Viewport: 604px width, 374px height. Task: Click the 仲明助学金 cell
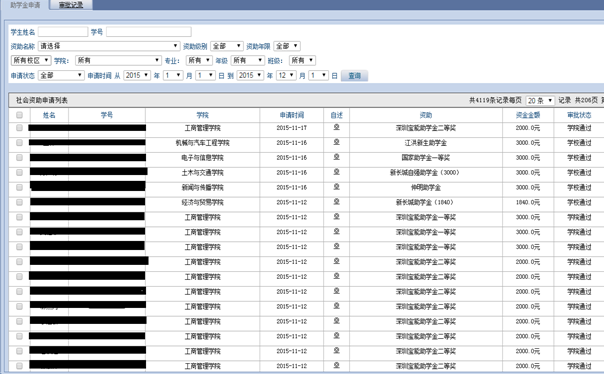[426, 188]
